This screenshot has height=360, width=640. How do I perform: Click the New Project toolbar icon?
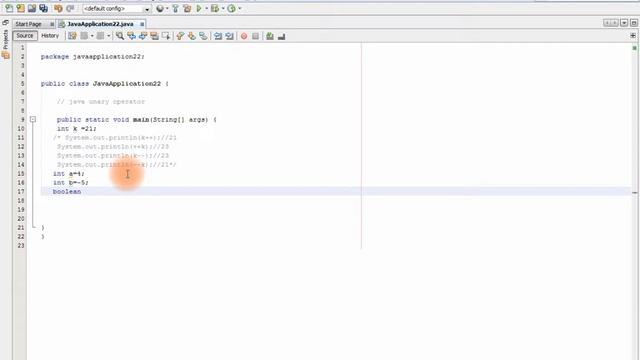click(x=20, y=9)
